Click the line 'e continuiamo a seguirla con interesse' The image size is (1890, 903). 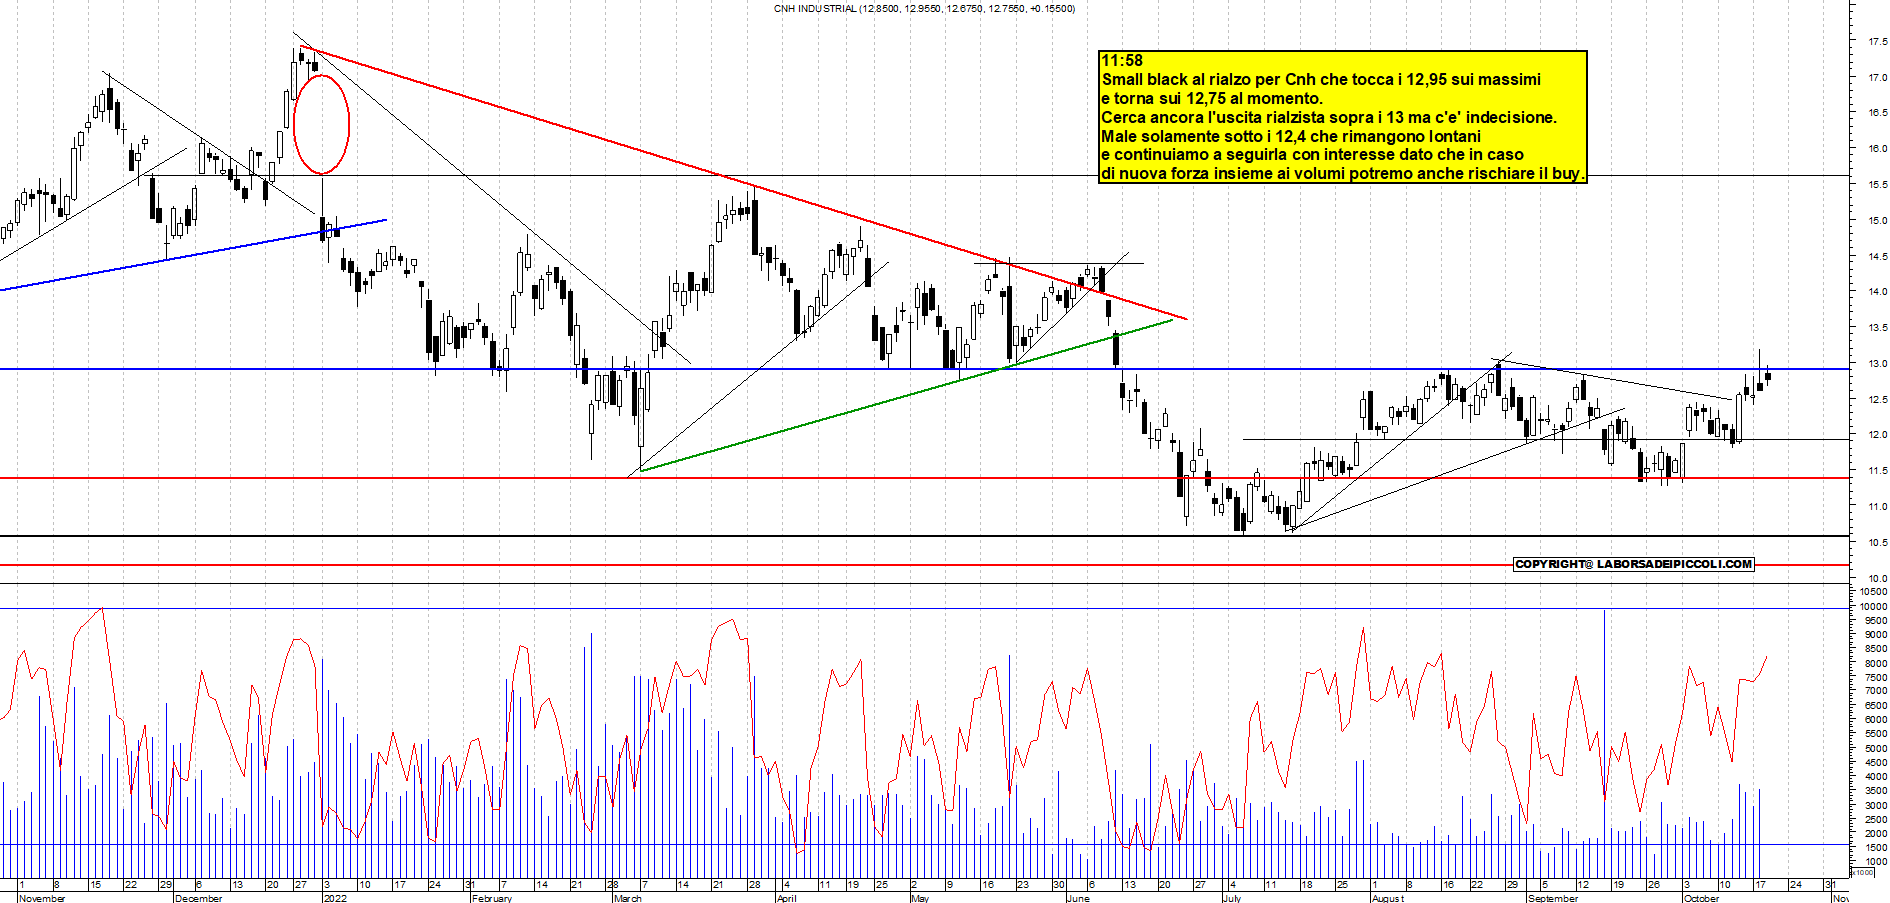pos(1312,155)
